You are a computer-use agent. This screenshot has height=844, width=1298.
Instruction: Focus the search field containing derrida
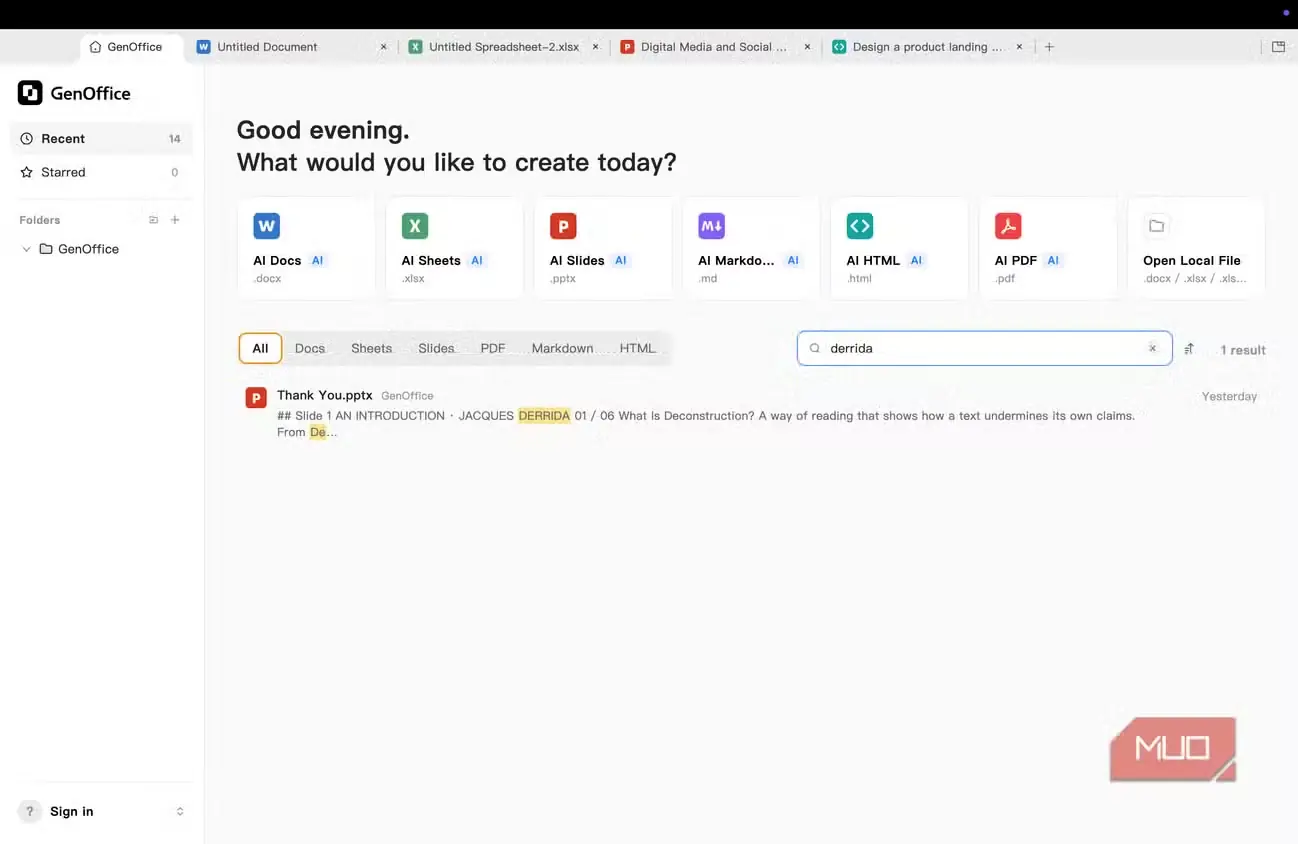(984, 348)
